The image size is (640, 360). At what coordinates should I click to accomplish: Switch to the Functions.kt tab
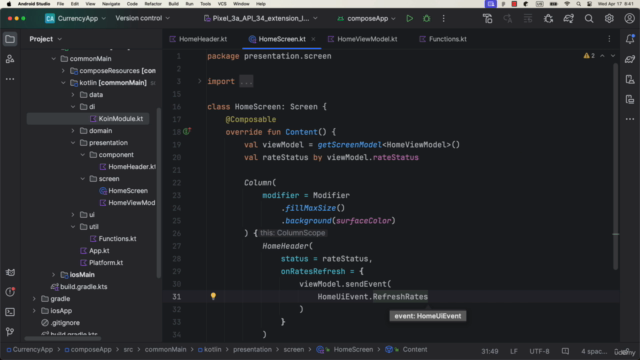coord(443,39)
